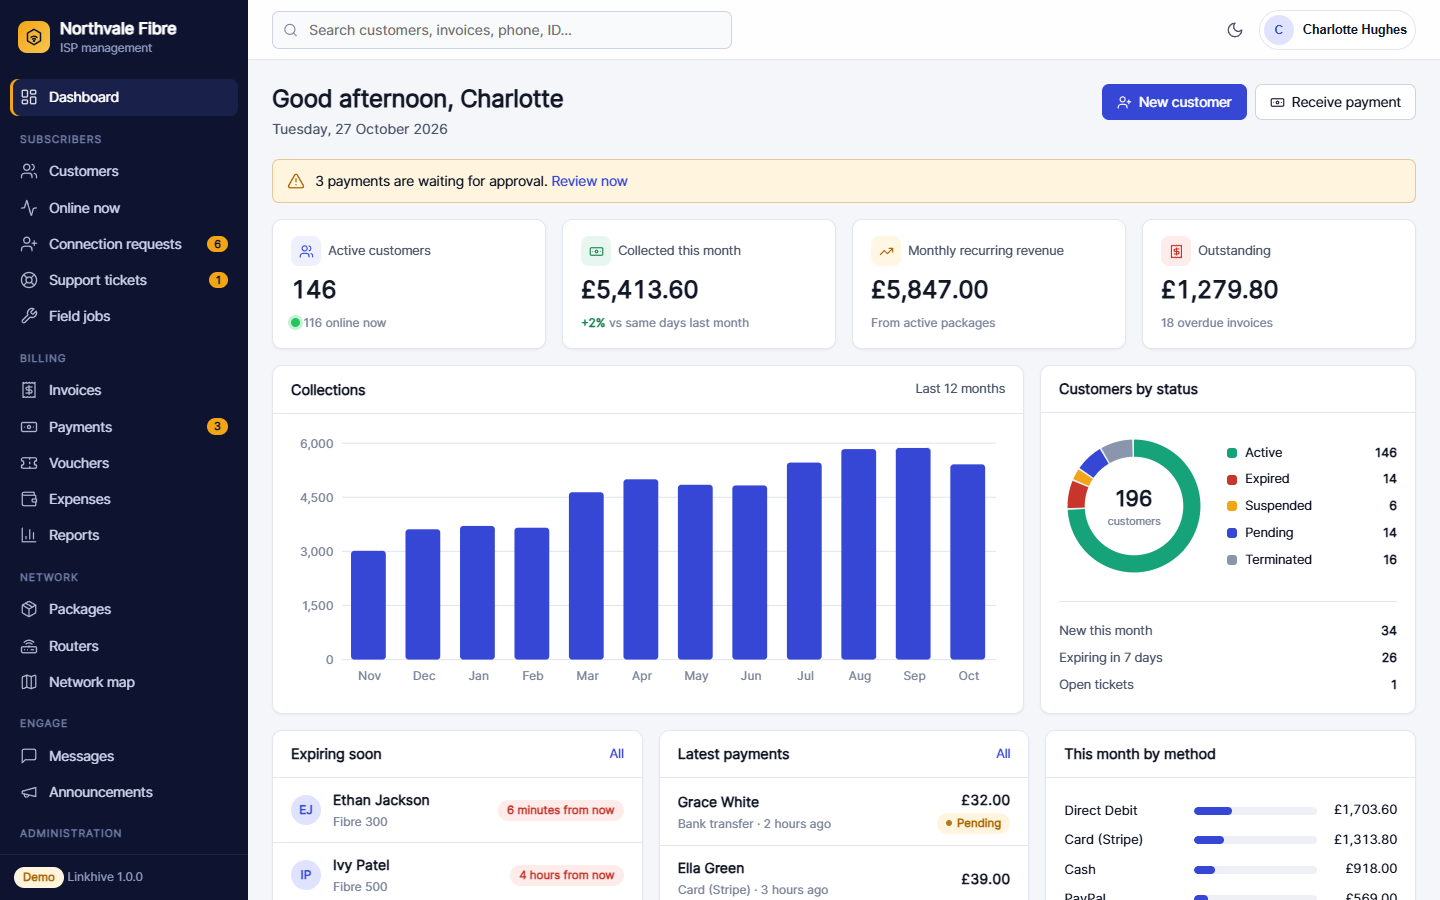The image size is (1440, 900).
Task: Click the New this month row
Action: point(1228,631)
